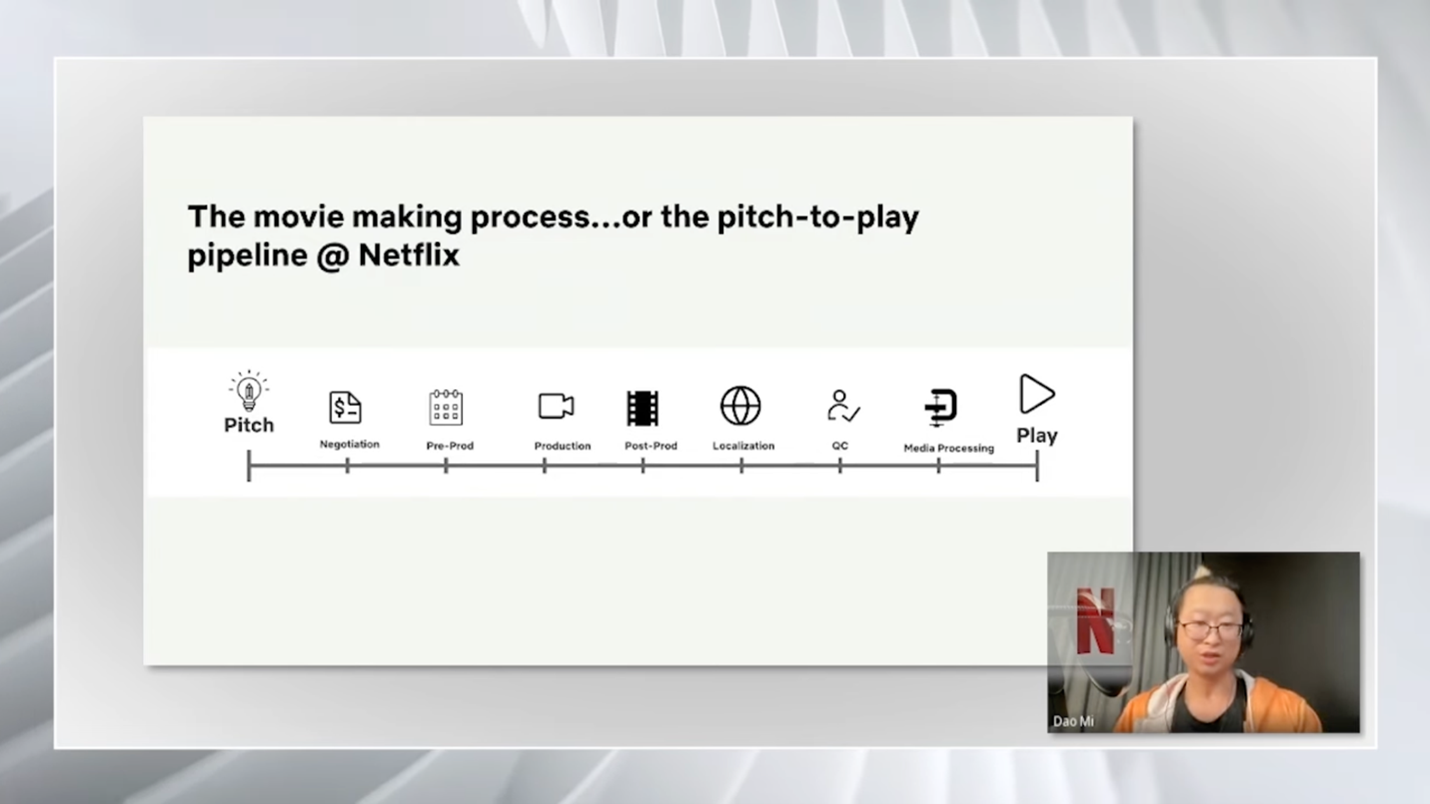Image resolution: width=1430 pixels, height=804 pixels.
Task: Click the Netflix N logo in webcam
Action: [1095, 621]
